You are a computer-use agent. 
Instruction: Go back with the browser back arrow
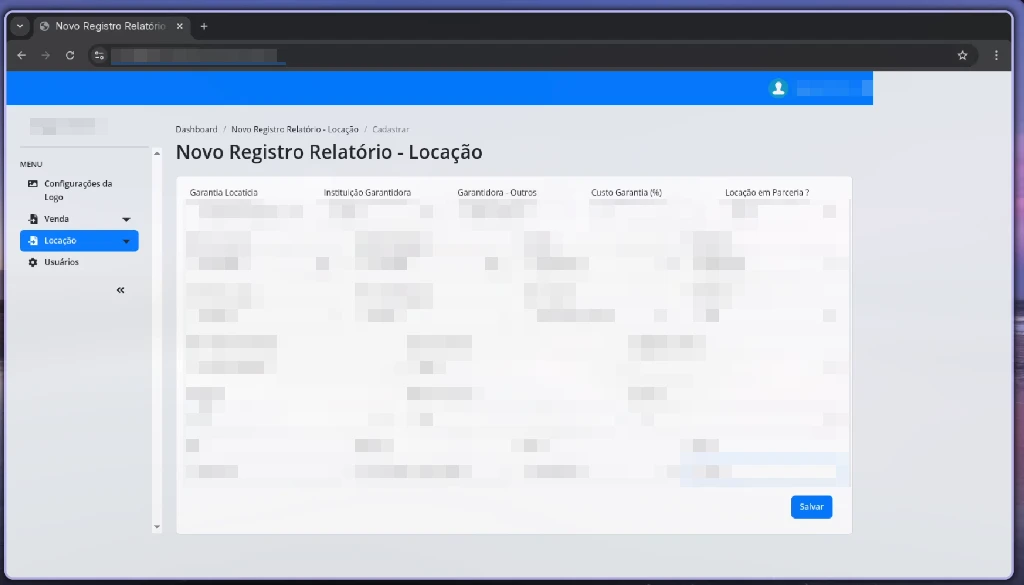click(22, 55)
